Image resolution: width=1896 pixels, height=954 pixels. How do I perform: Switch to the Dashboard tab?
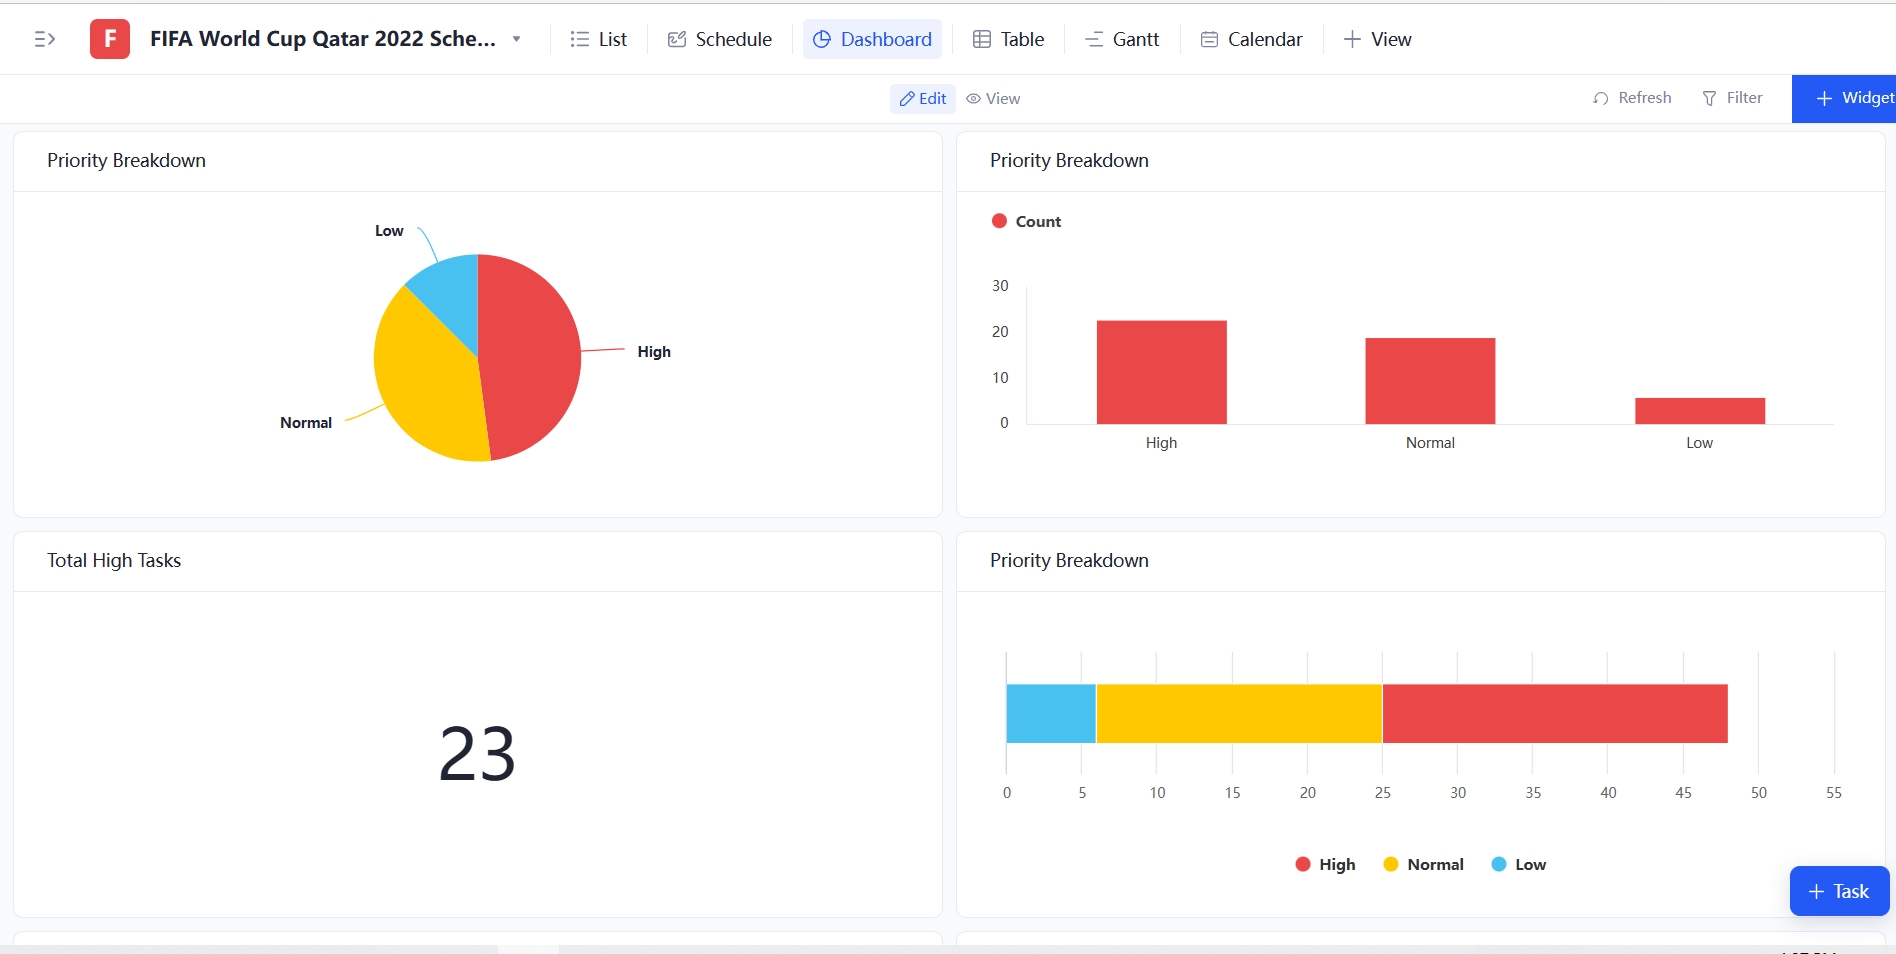(x=871, y=39)
